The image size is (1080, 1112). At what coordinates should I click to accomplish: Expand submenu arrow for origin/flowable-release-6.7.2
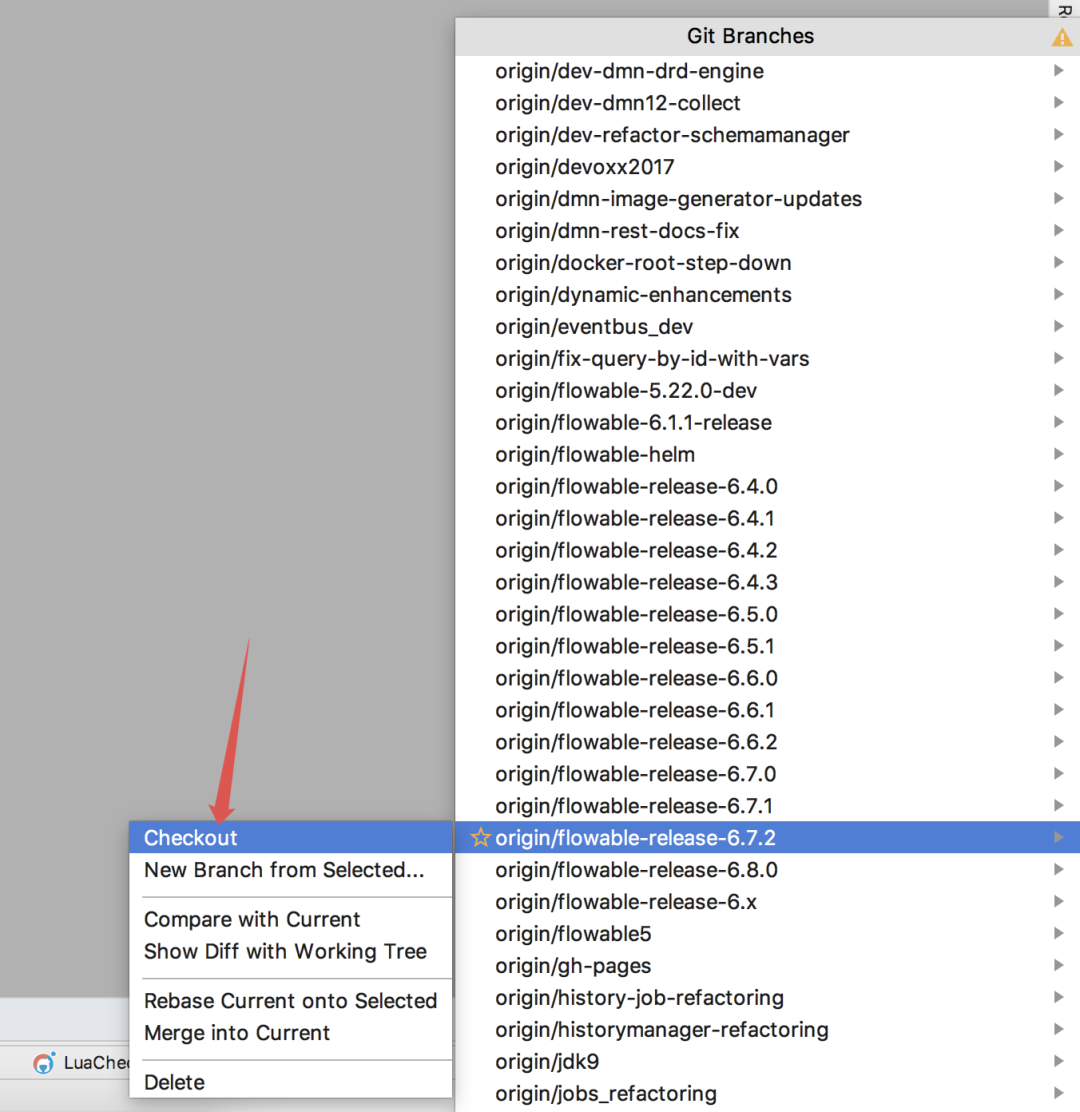coord(1058,838)
